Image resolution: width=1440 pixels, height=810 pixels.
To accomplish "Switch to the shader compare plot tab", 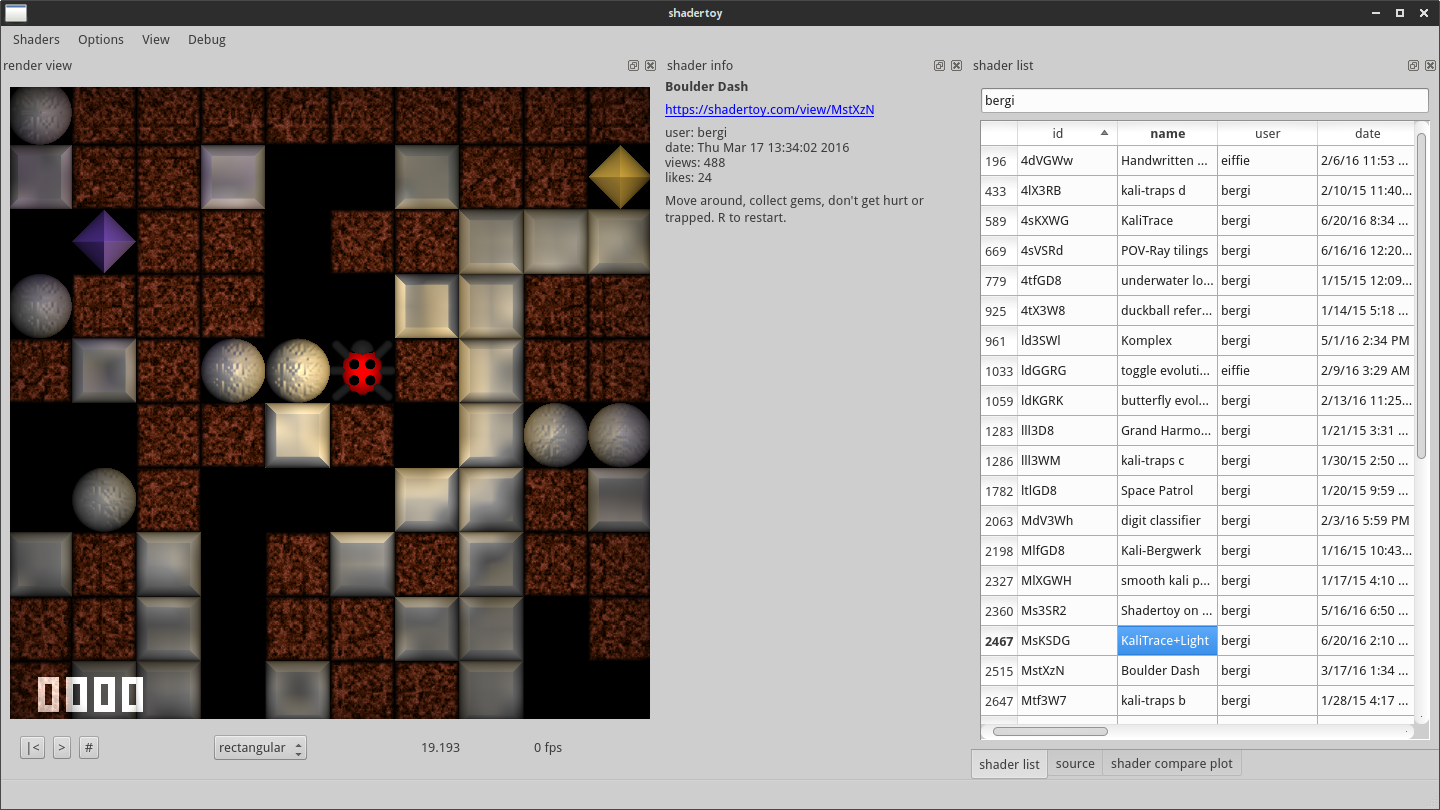I will tap(1172, 763).
